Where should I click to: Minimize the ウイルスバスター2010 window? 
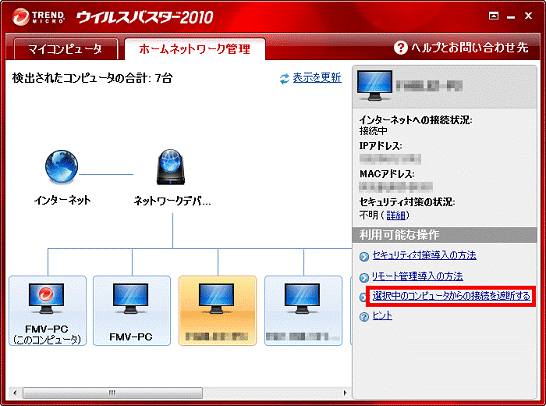click(x=511, y=17)
